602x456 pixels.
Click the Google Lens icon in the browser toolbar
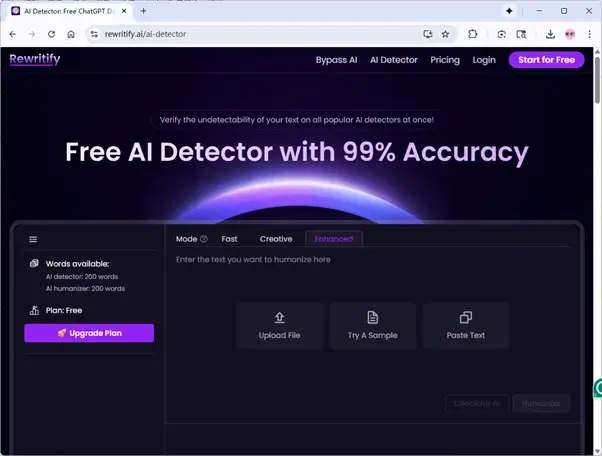(x=501, y=34)
